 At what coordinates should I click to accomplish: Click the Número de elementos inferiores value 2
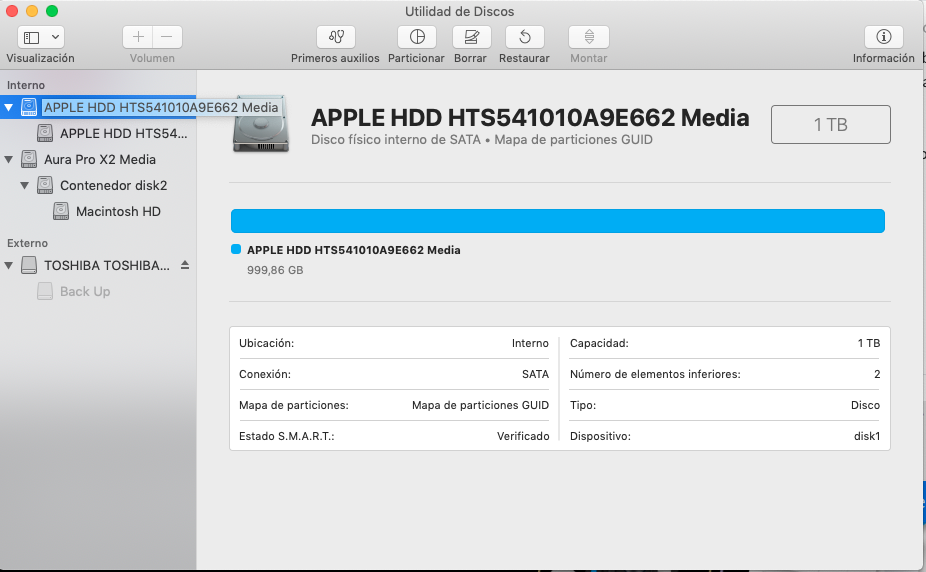(x=877, y=374)
